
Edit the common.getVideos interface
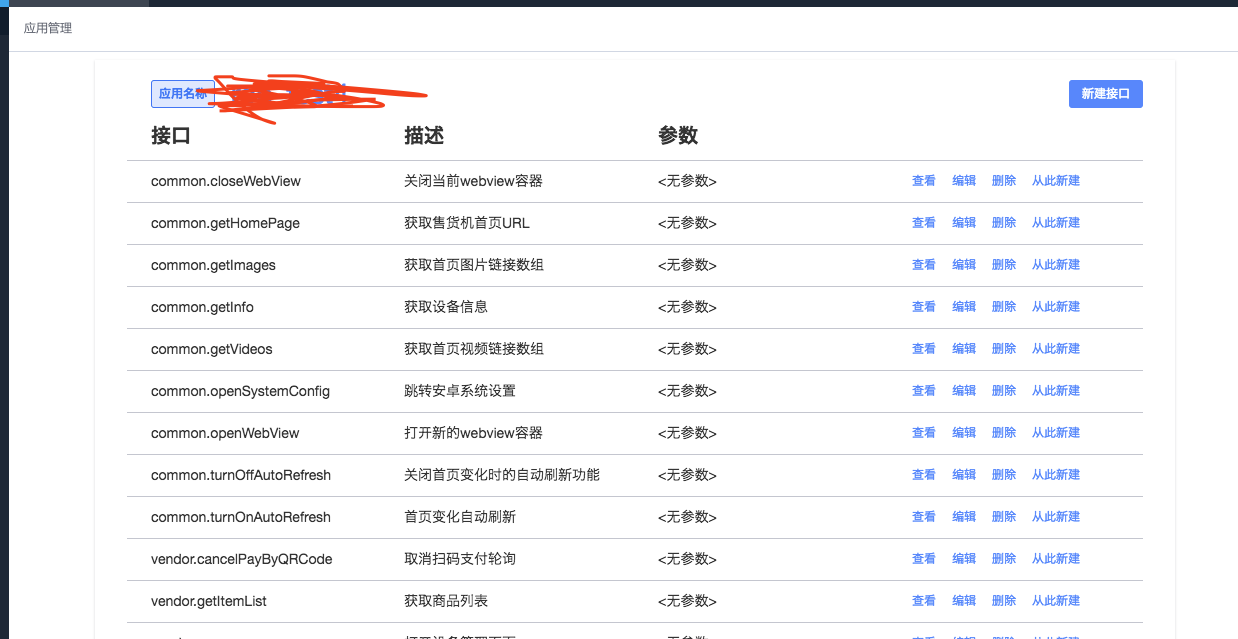(x=964, y=349)
